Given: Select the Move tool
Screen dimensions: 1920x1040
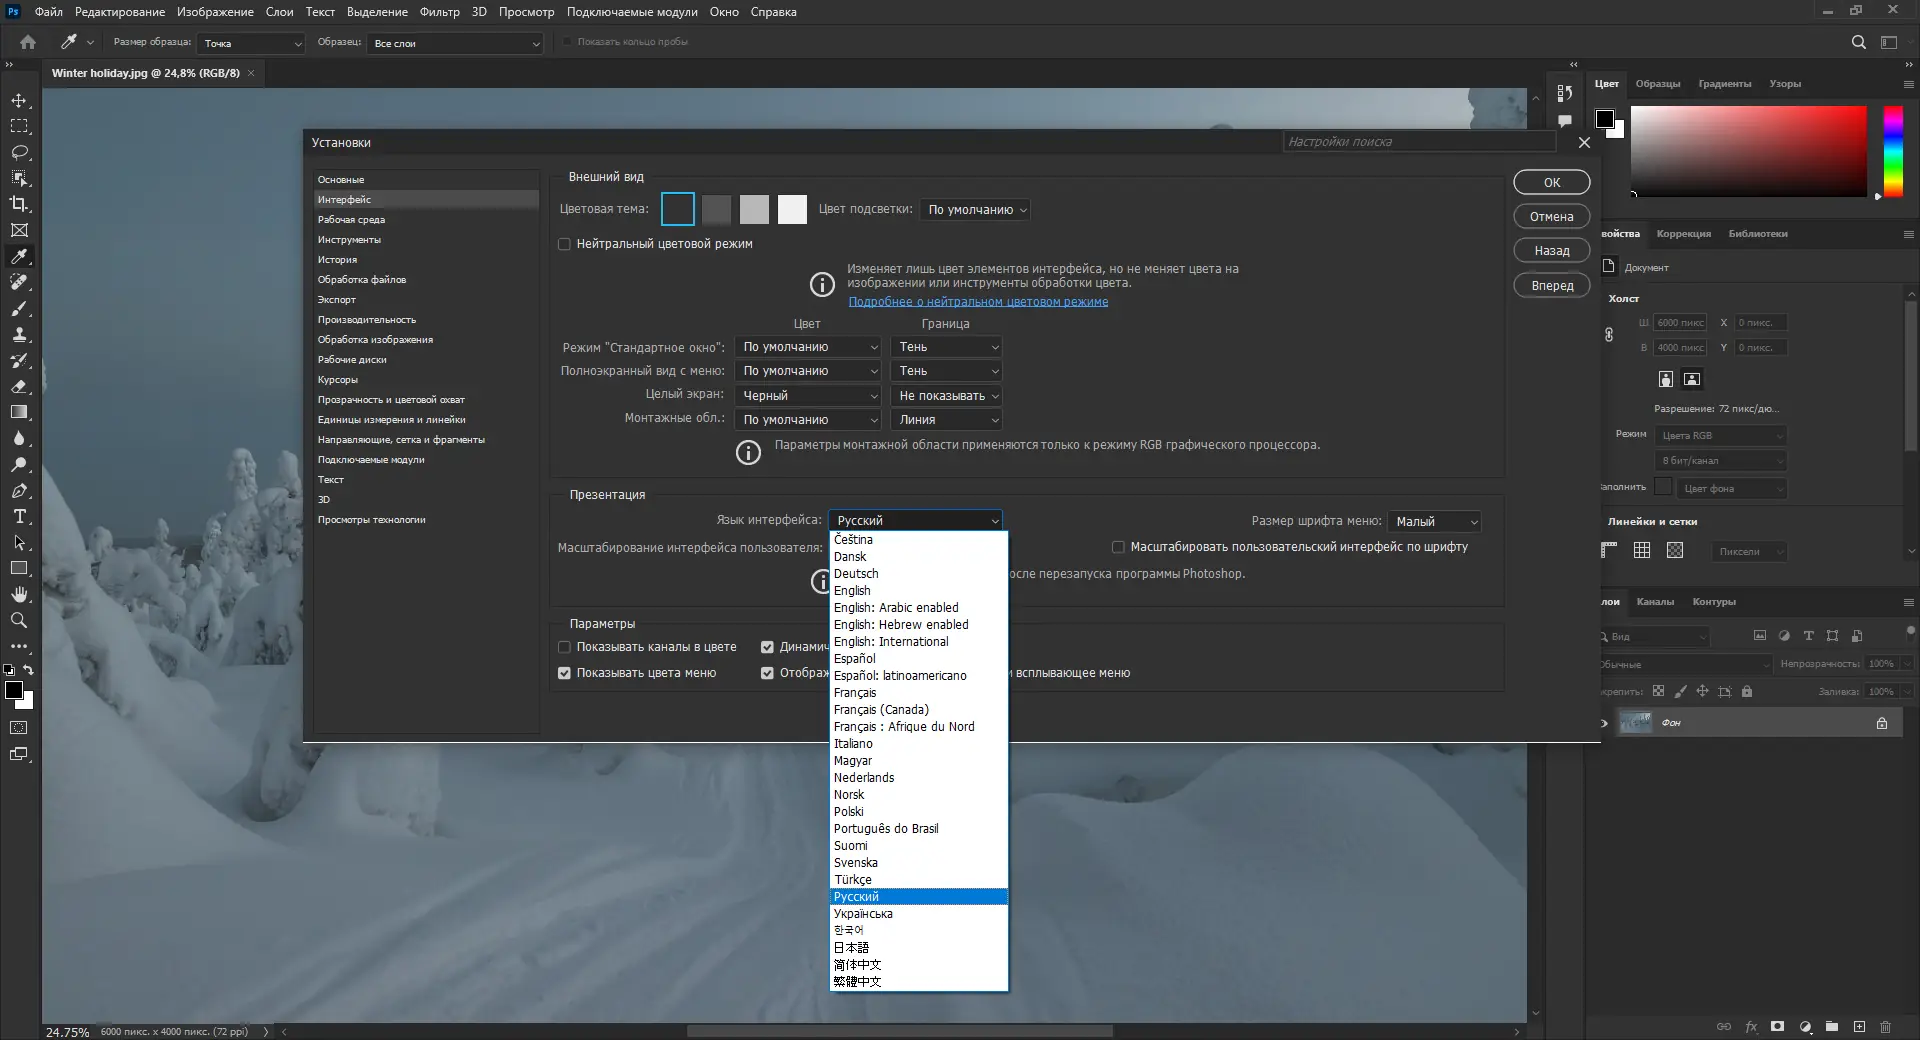Looking at the screenshot, I should [19, 101].
